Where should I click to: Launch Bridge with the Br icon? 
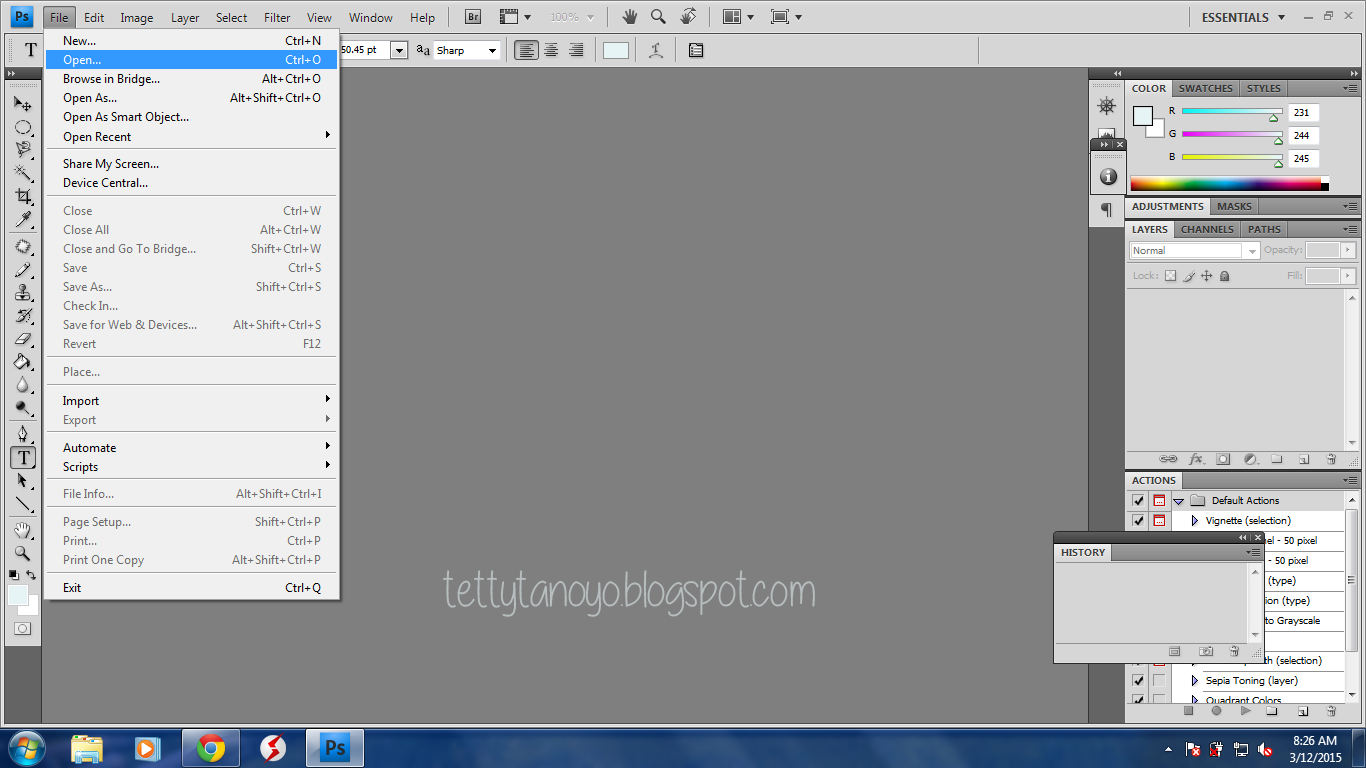[473, 17]
